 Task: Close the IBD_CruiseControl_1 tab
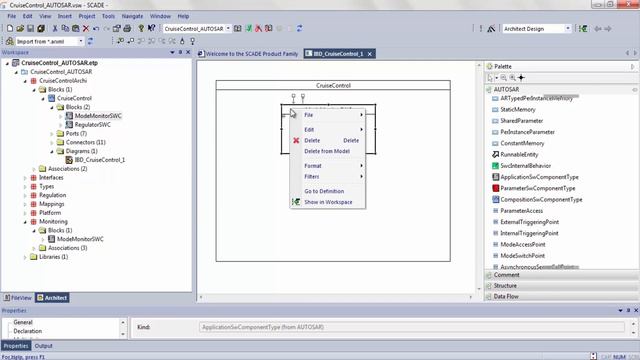point(369,54)
